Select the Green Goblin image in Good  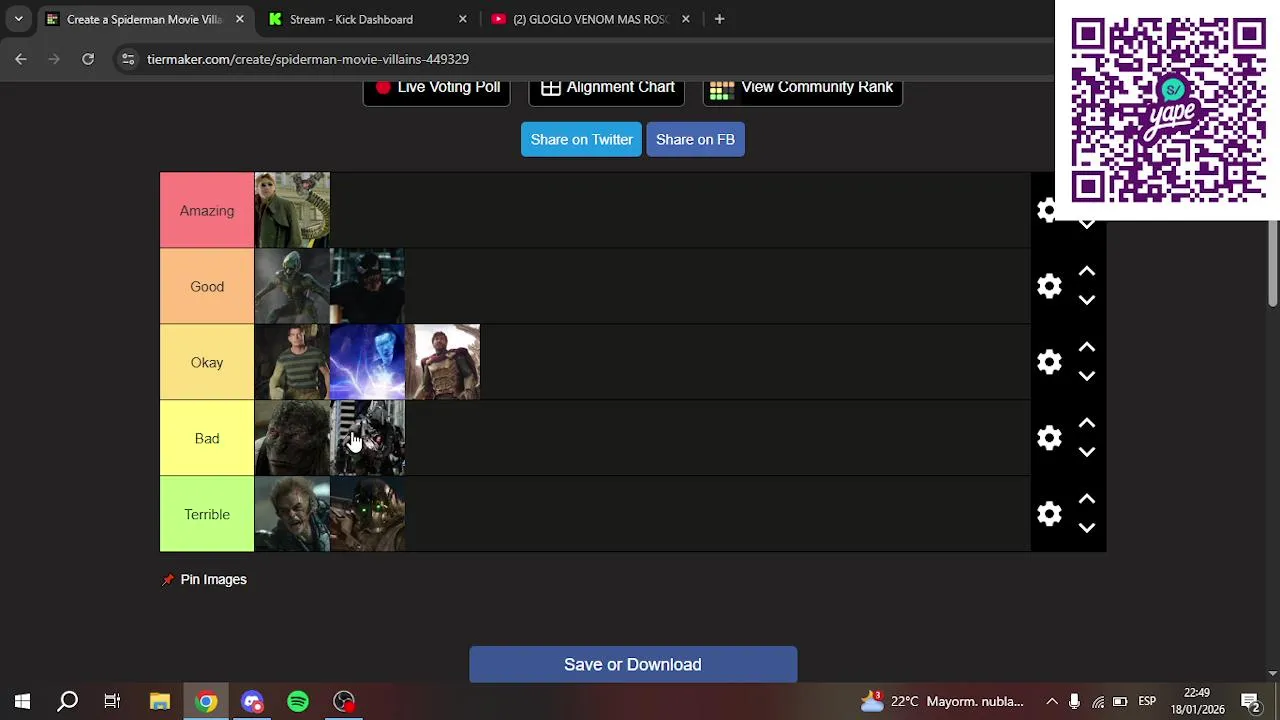(x=292, y=286)
